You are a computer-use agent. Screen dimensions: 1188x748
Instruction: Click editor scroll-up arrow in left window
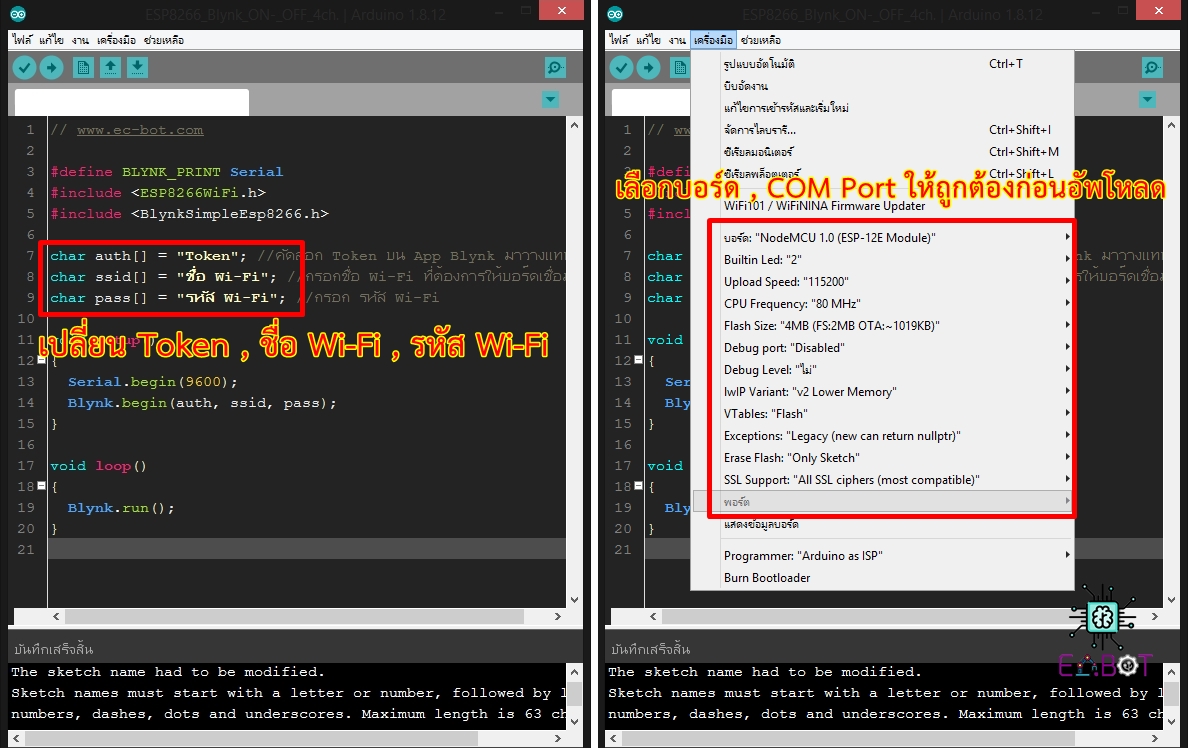574,124
